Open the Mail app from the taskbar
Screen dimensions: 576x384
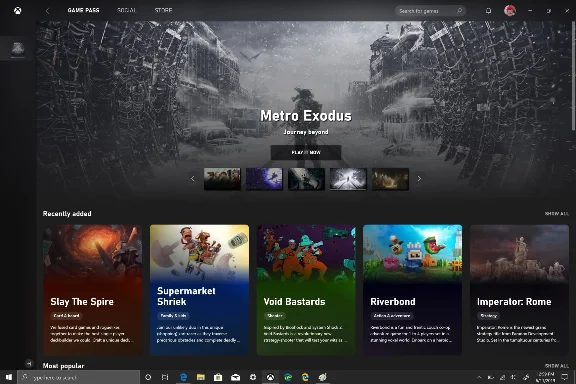pyautogui.click(x=235, y=377)
